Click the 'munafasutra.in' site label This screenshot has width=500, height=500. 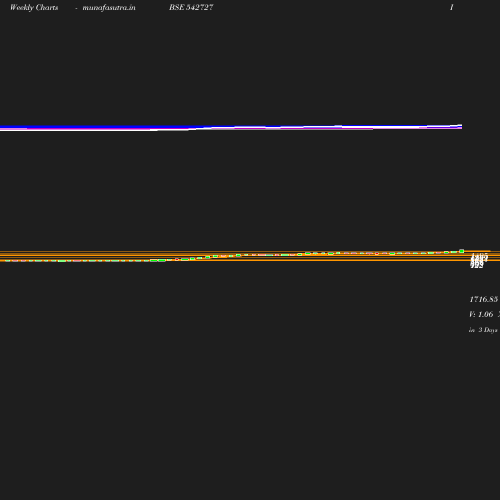click(x=109, y=8)
